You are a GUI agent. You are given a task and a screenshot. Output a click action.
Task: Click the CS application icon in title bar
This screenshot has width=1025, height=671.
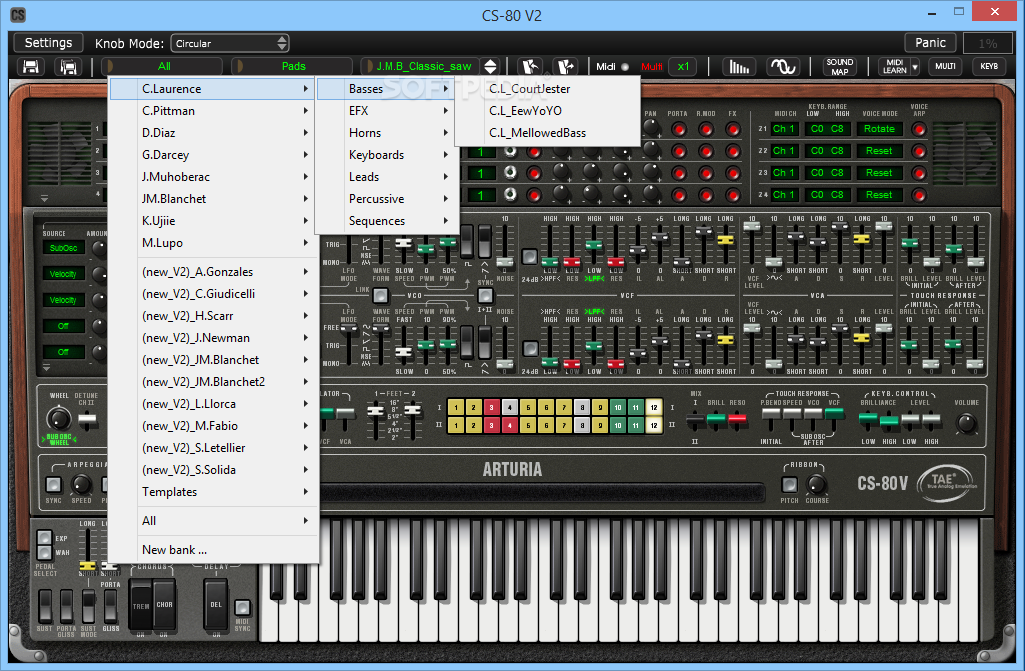point(18,14)
